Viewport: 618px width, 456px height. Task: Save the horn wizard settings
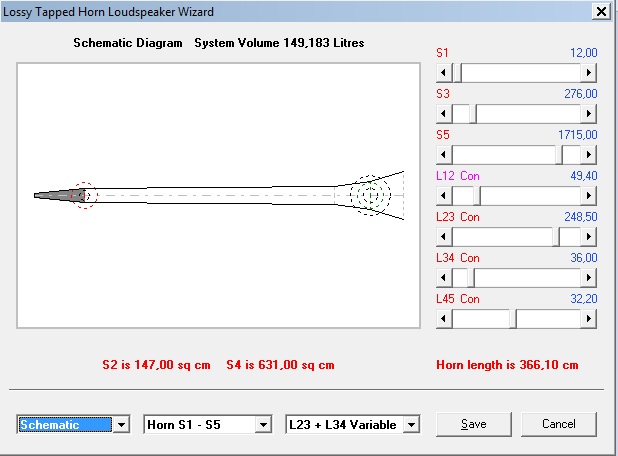click(473, 424)
